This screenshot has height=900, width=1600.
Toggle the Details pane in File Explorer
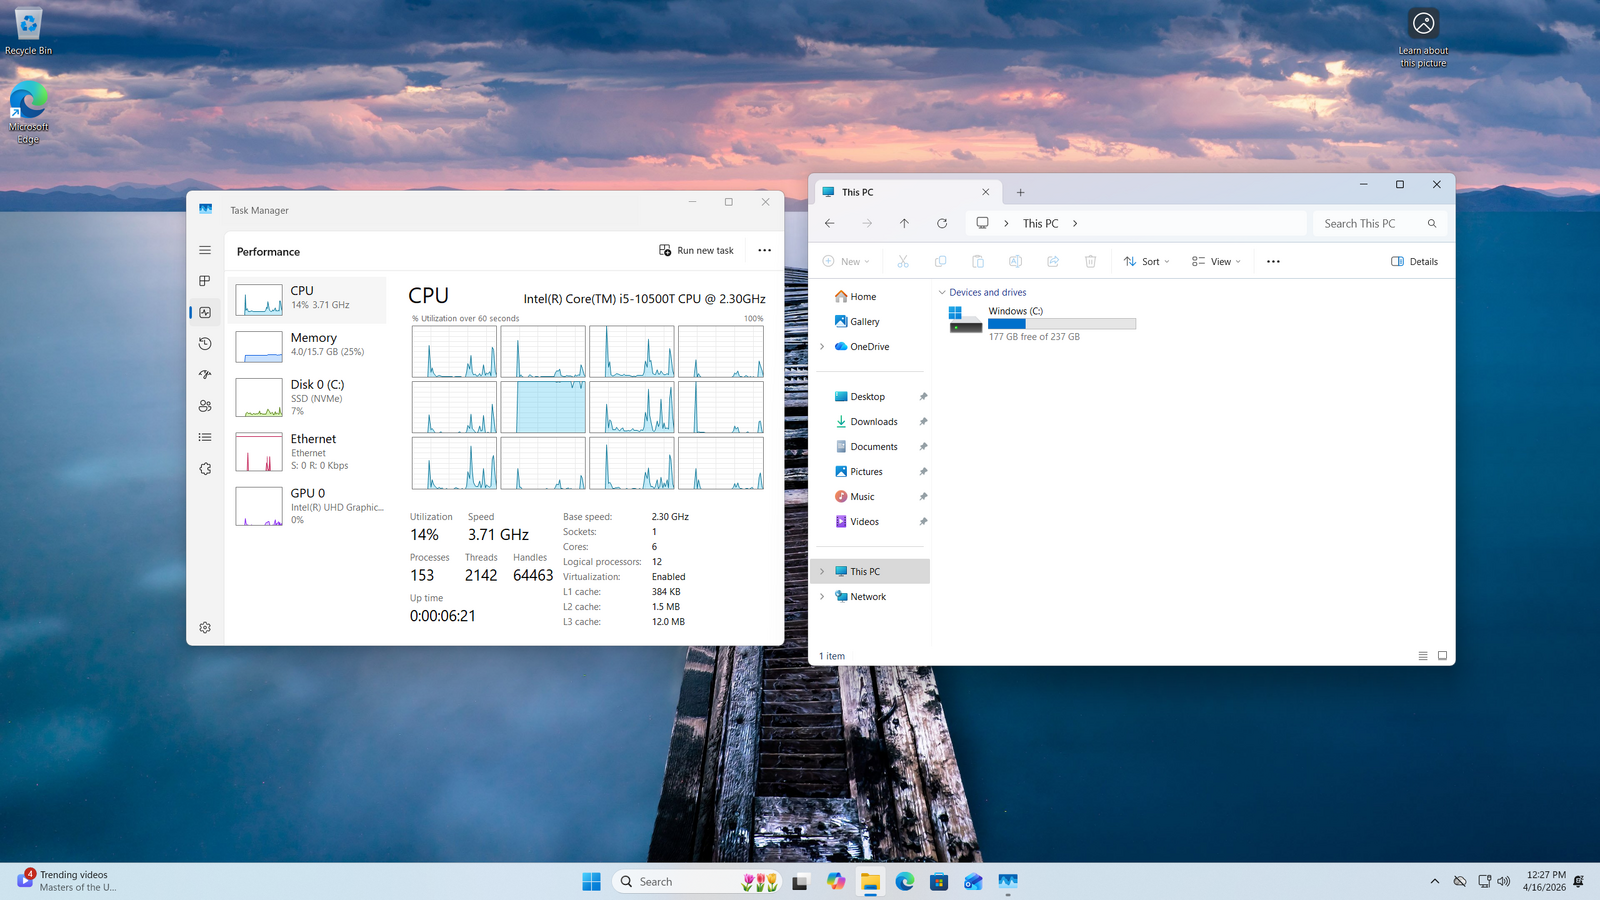pyautogui.click(x=1414, y=262)
